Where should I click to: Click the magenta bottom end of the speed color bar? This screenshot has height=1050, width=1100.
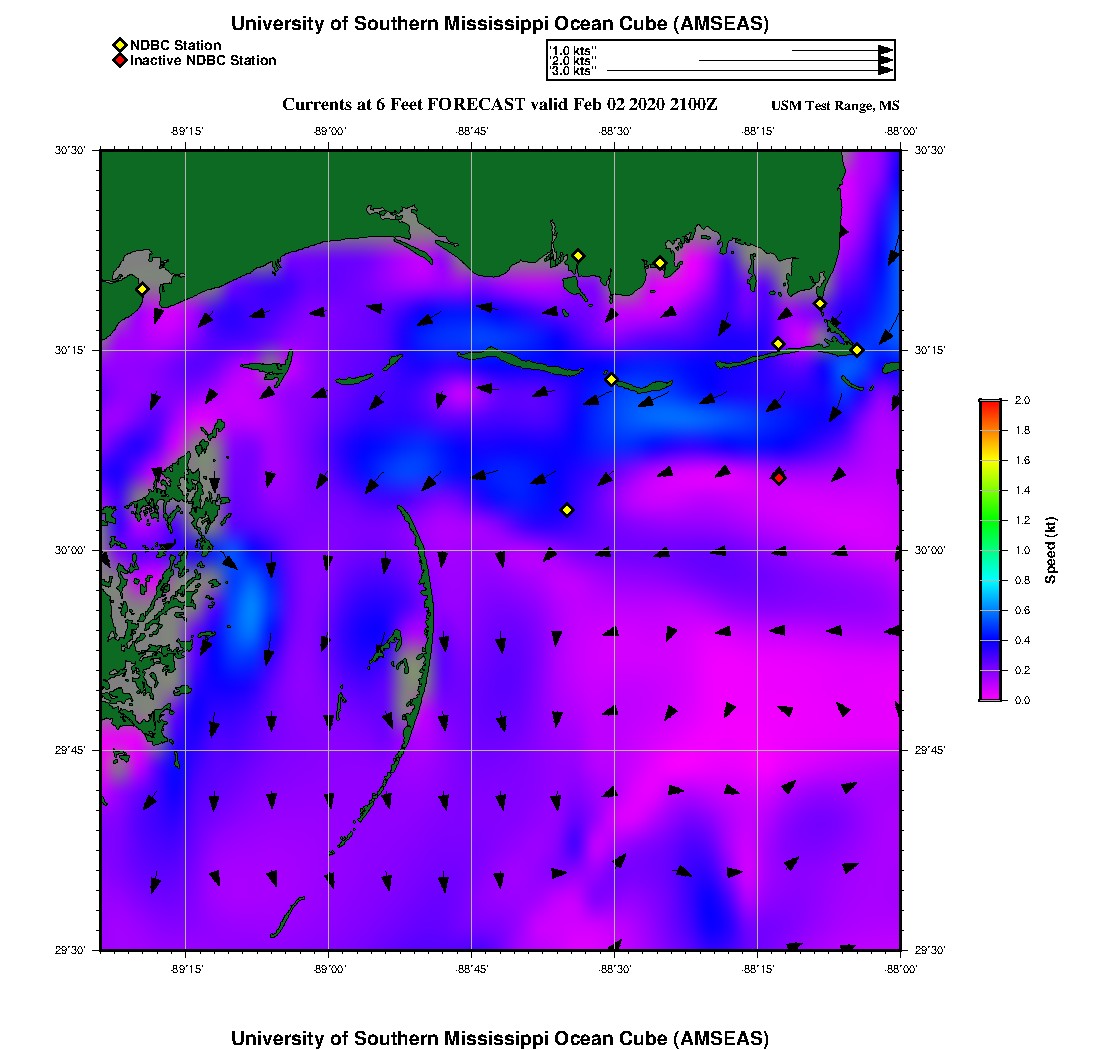[x=989, y=696]
